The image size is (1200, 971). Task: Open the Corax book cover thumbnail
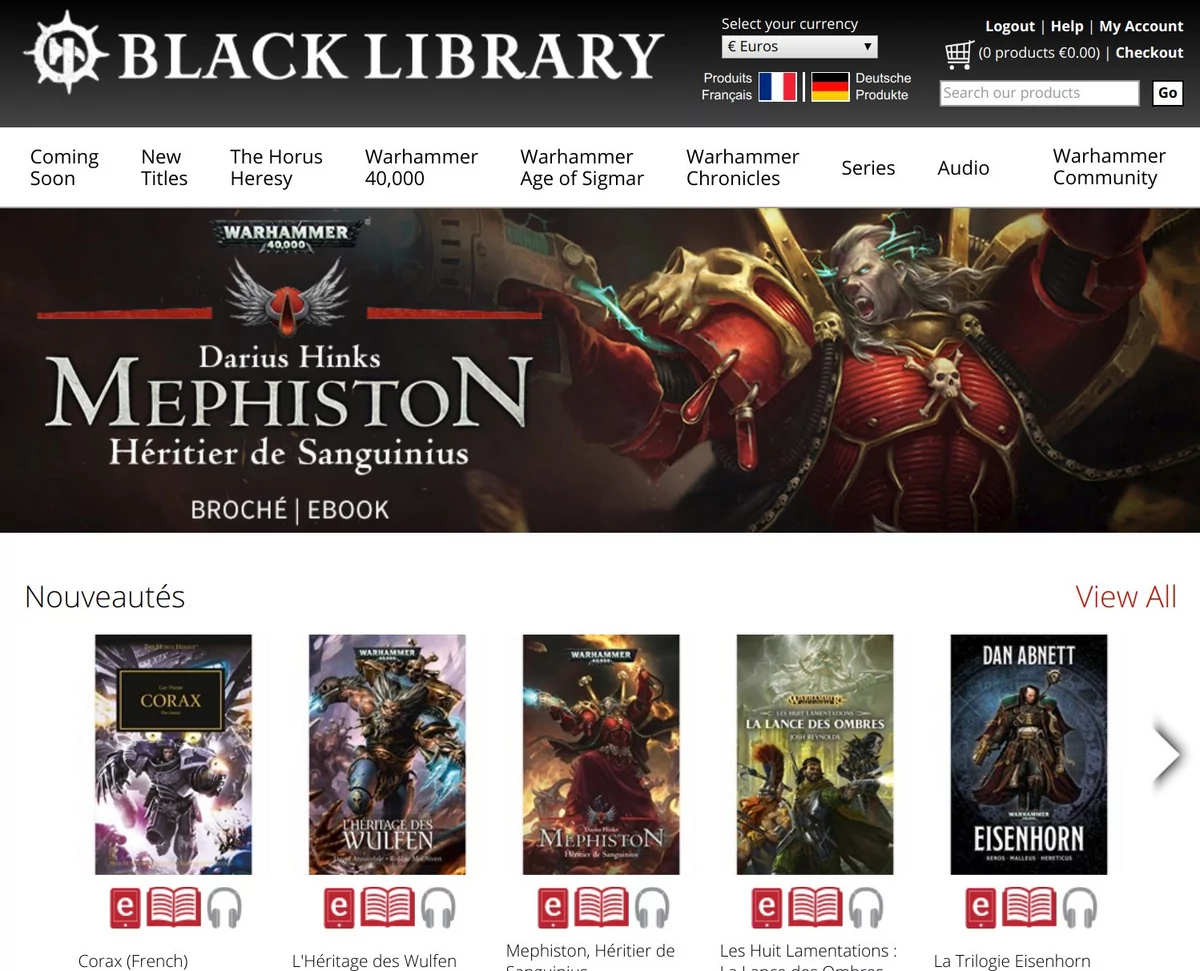[x=173, y=755]
